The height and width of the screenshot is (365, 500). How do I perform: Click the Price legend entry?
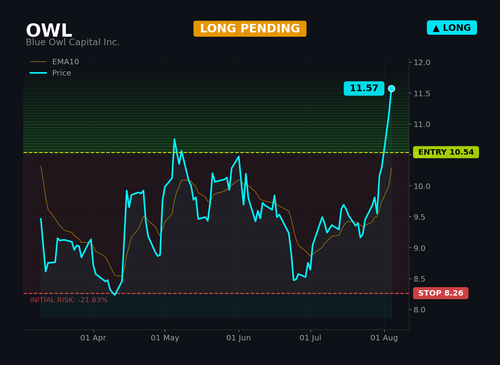coord(50,73)
